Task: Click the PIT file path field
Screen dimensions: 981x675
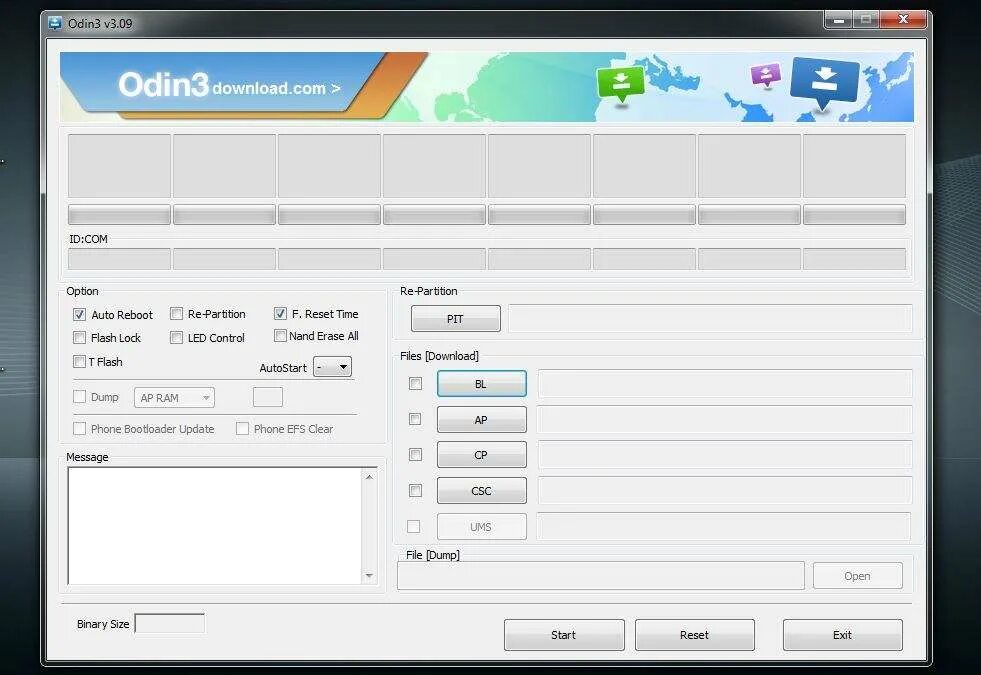Action: (x=710, y=318)
